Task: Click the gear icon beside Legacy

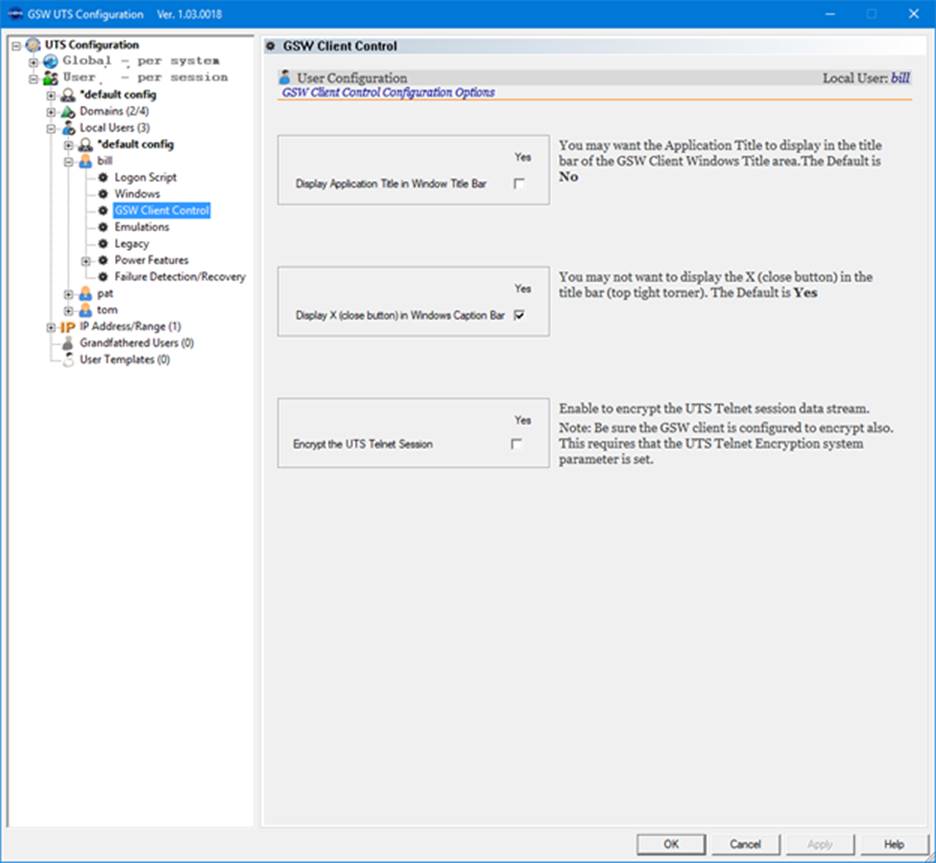Action: 103,244
